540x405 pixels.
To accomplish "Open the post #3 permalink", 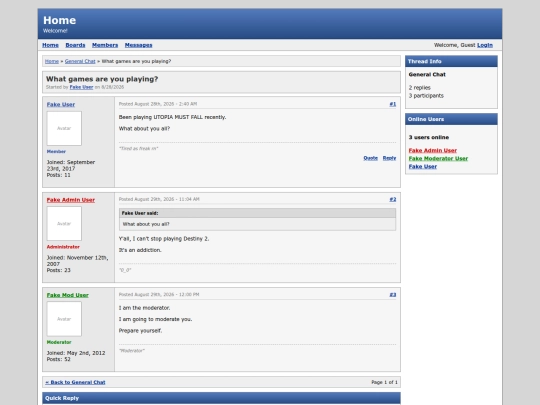I will [393, 295].
